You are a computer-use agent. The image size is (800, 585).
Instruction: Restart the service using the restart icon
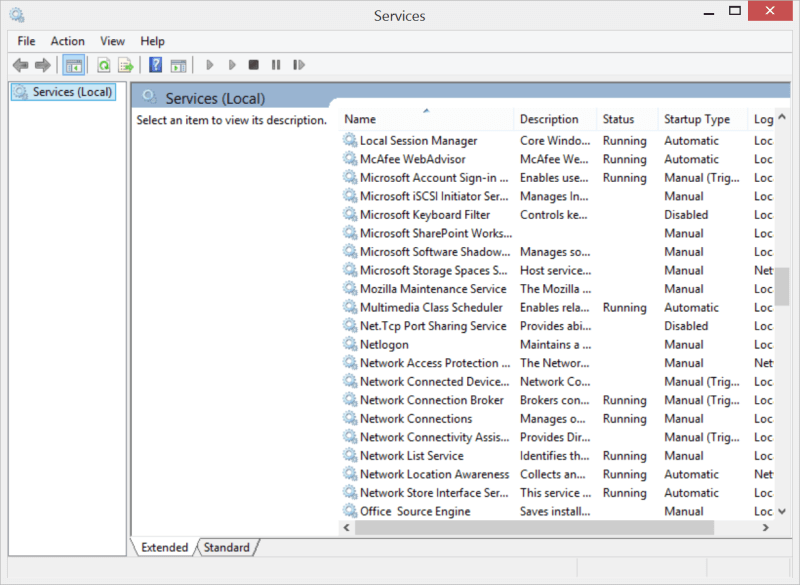coord(298,64)
